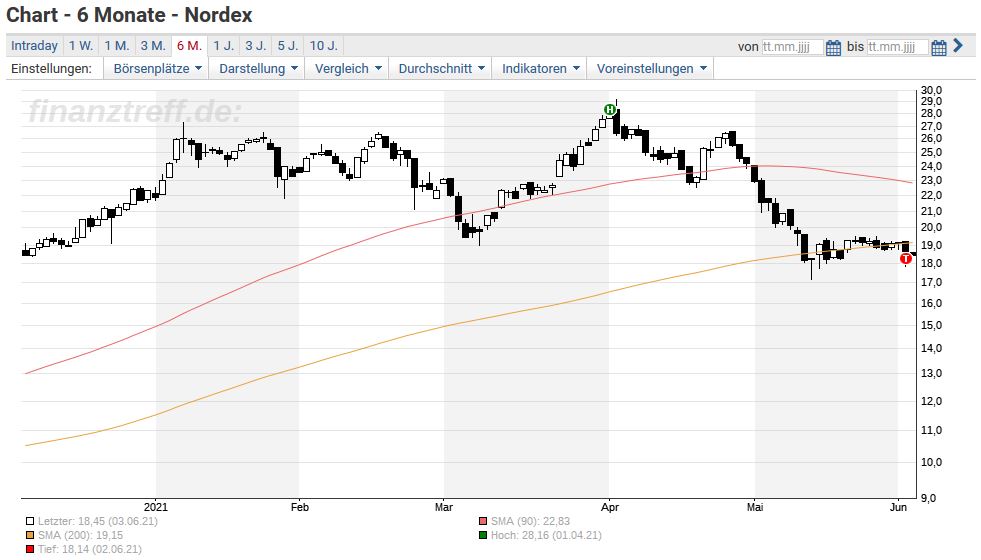
Task: Click the blue arrow to apply date range
Action: coord(957,46)
